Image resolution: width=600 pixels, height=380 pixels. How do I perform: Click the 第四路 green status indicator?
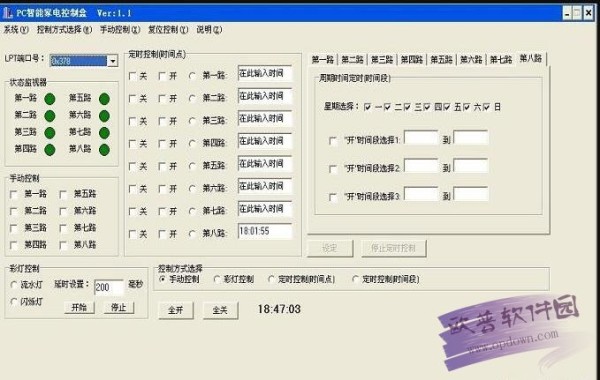50,150
